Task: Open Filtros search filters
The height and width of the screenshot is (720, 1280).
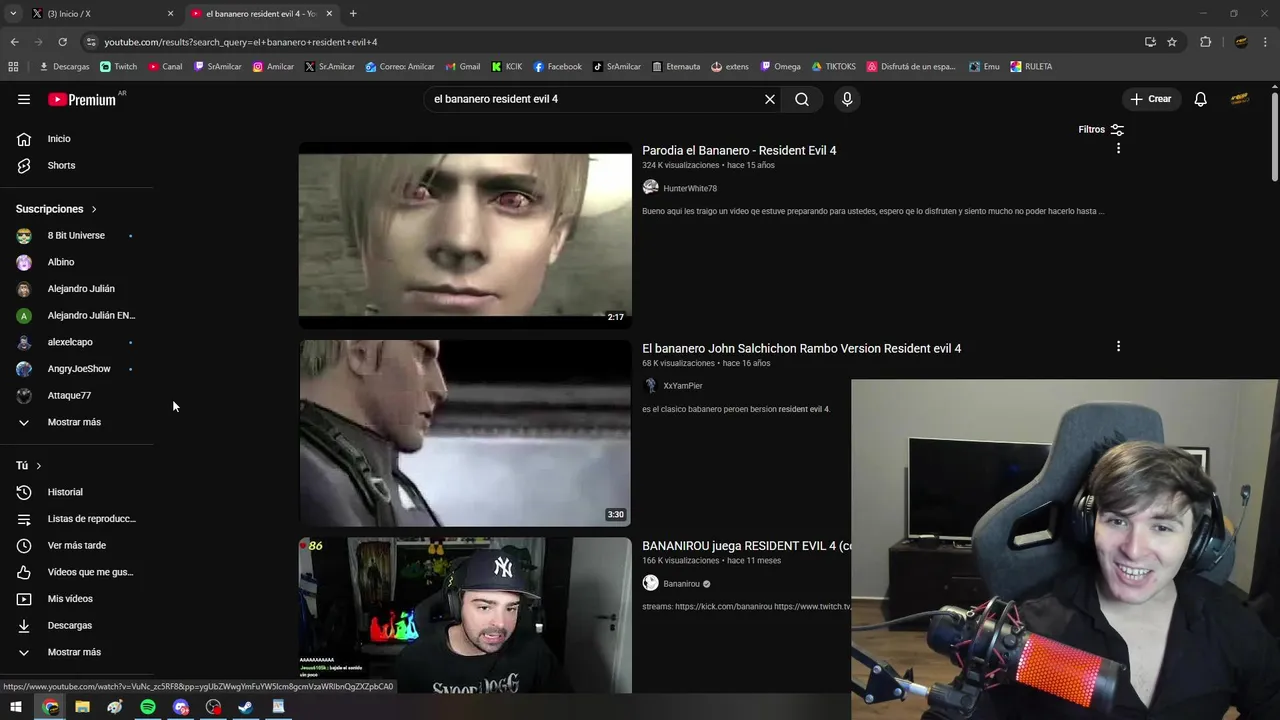Action: pyautogui.click(x=1101, y=129)
